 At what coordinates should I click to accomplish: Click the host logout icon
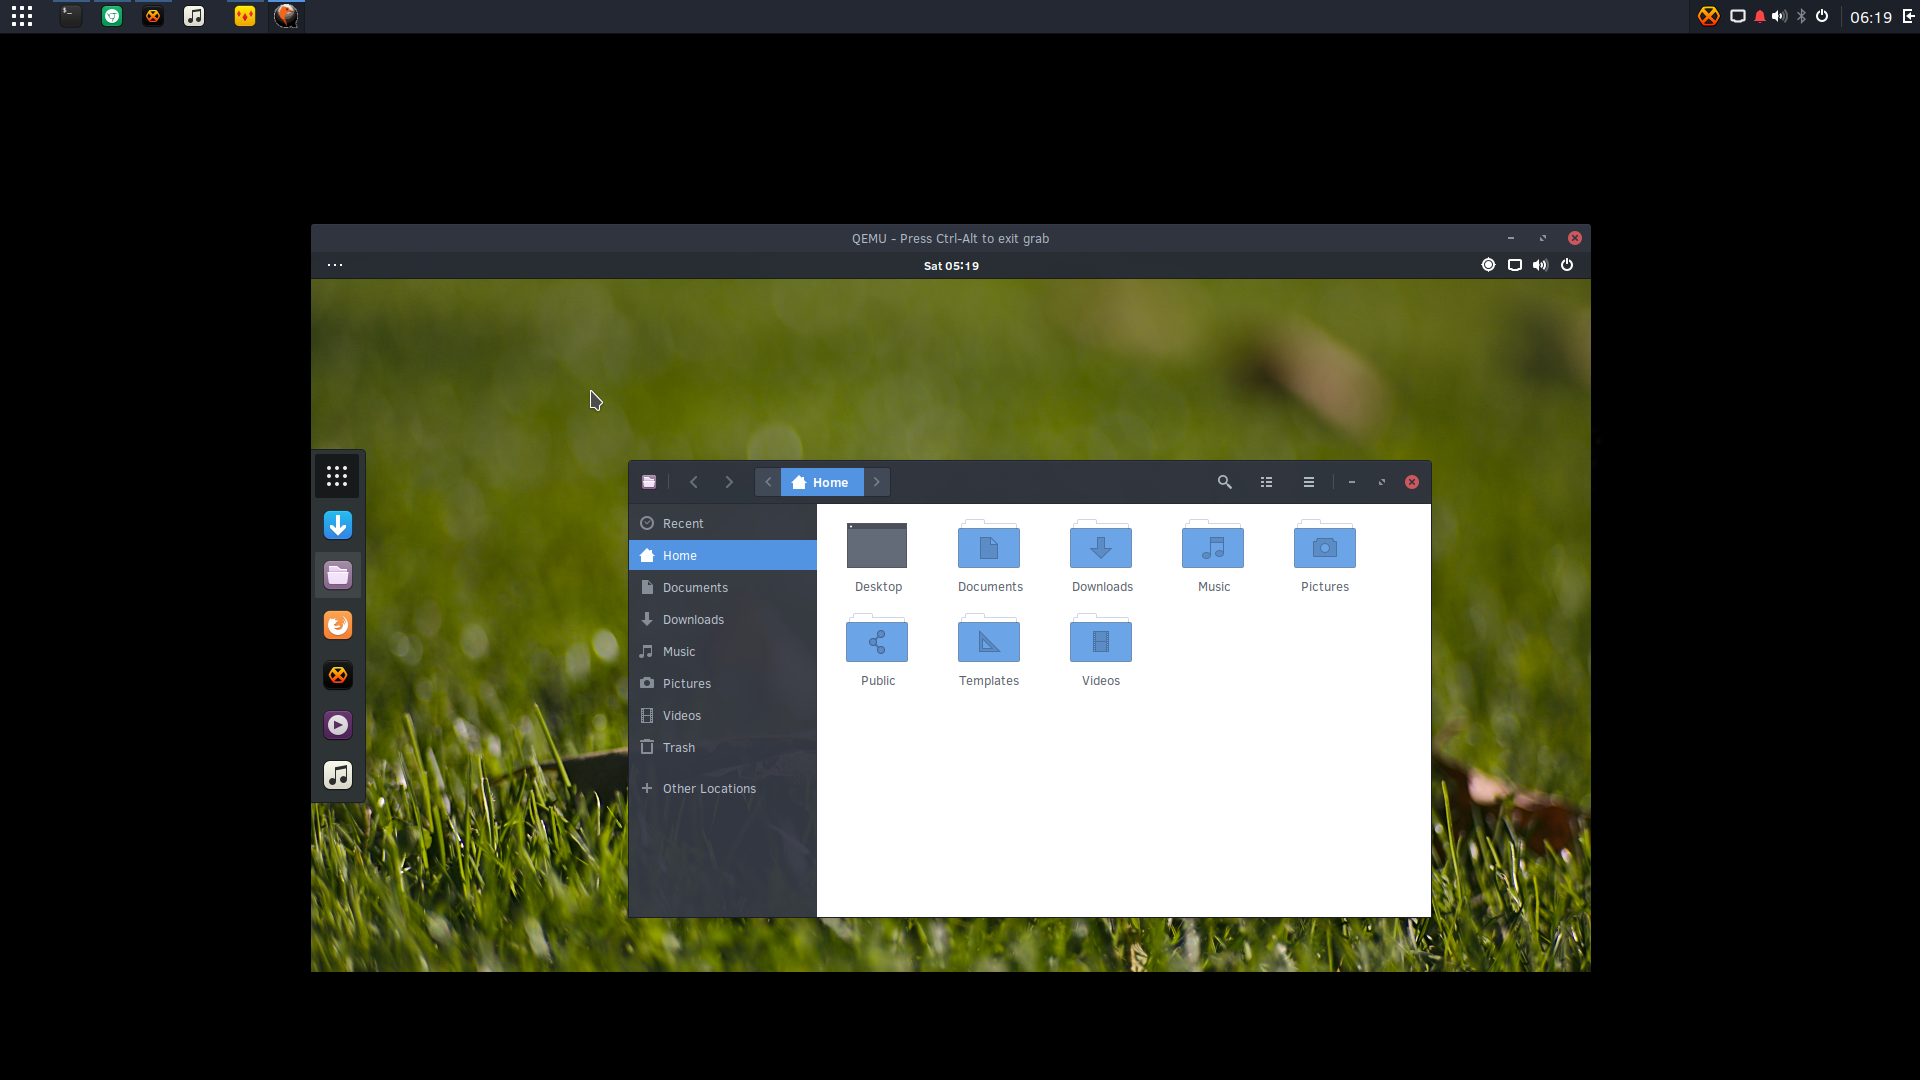(x=1908, y=16)
